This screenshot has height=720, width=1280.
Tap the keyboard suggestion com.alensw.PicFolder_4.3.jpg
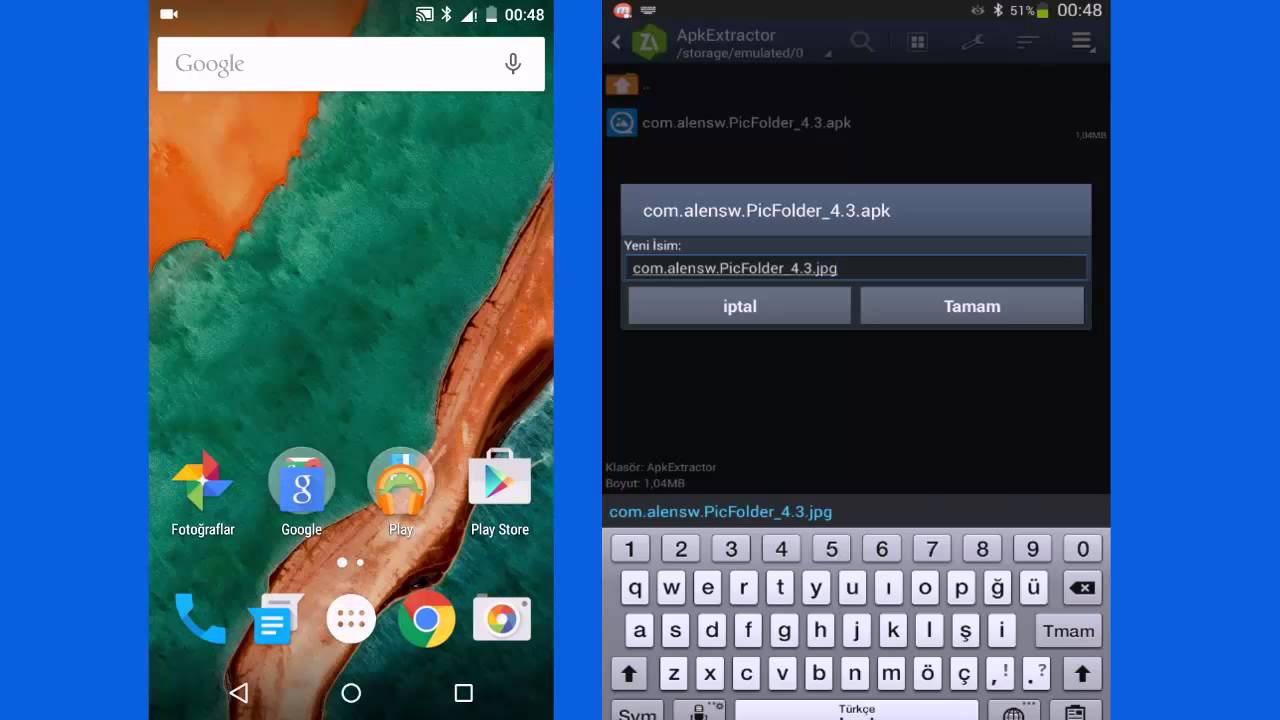tap(720, 512)
